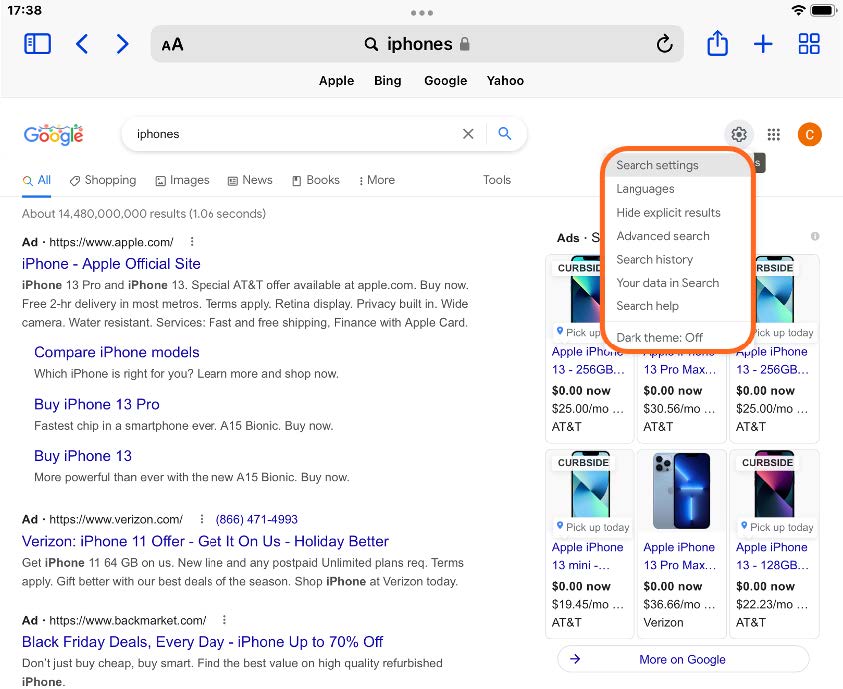
Task: Click the blue magnifier search button
Action: [504, 133]
